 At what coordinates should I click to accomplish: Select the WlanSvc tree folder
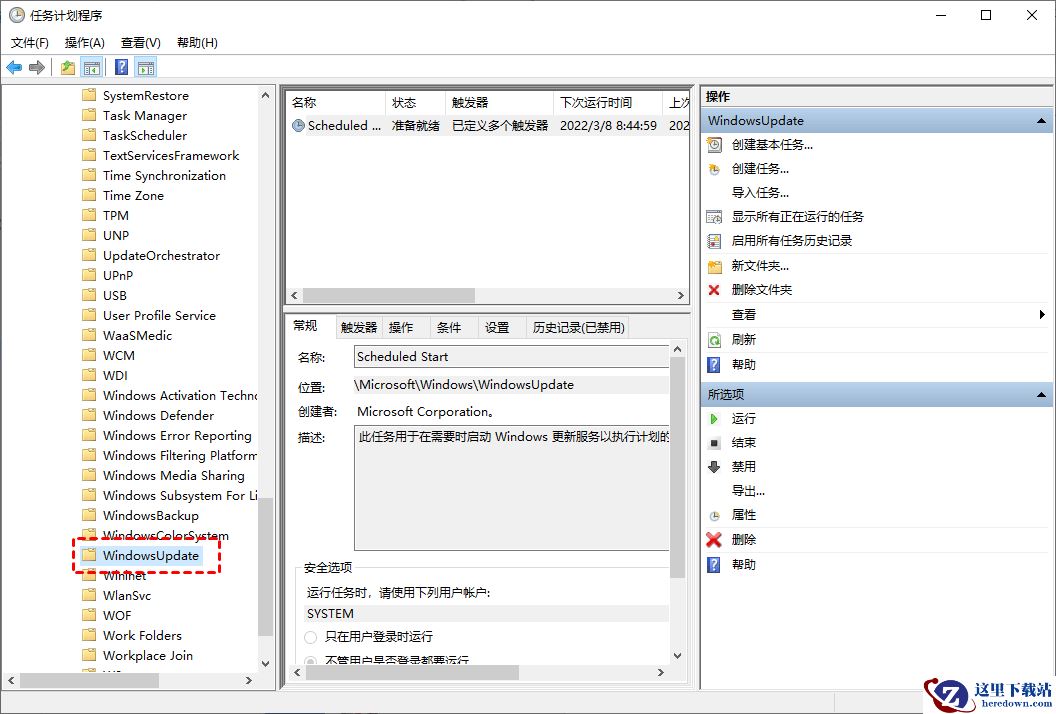[127, 596]
